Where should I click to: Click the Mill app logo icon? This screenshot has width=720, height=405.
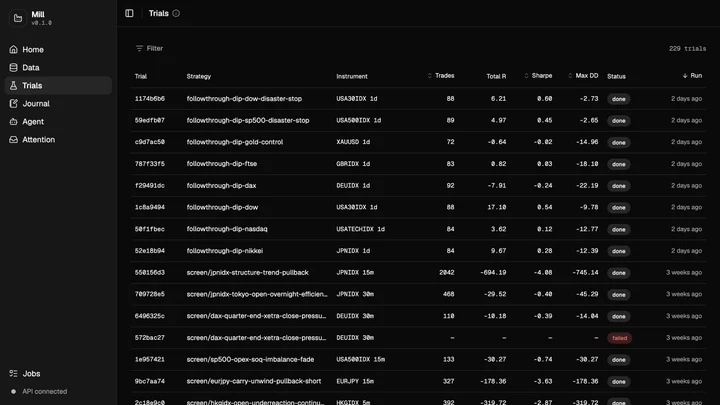pyautogui.click(x=18, y=18)
